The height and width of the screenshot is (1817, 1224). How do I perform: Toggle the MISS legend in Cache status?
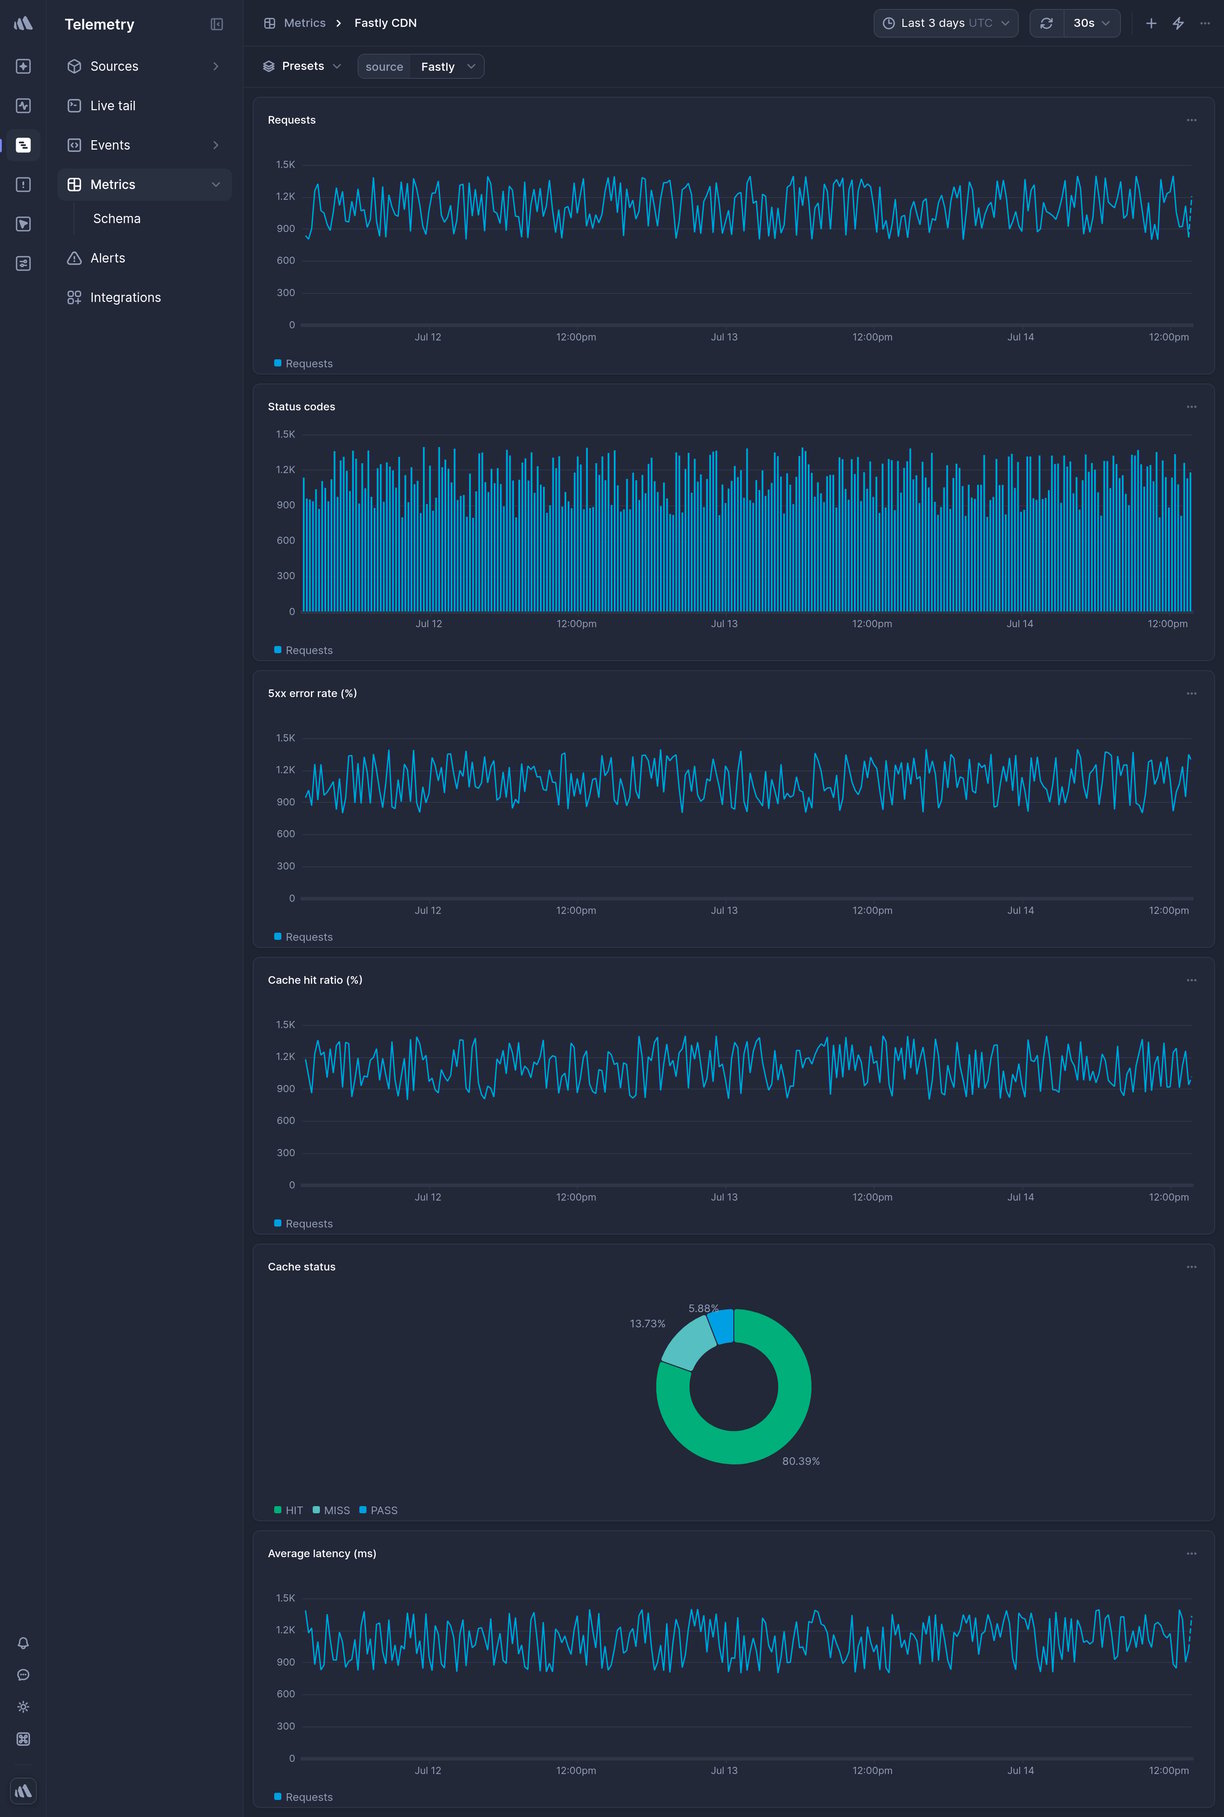click(331, 1510)
